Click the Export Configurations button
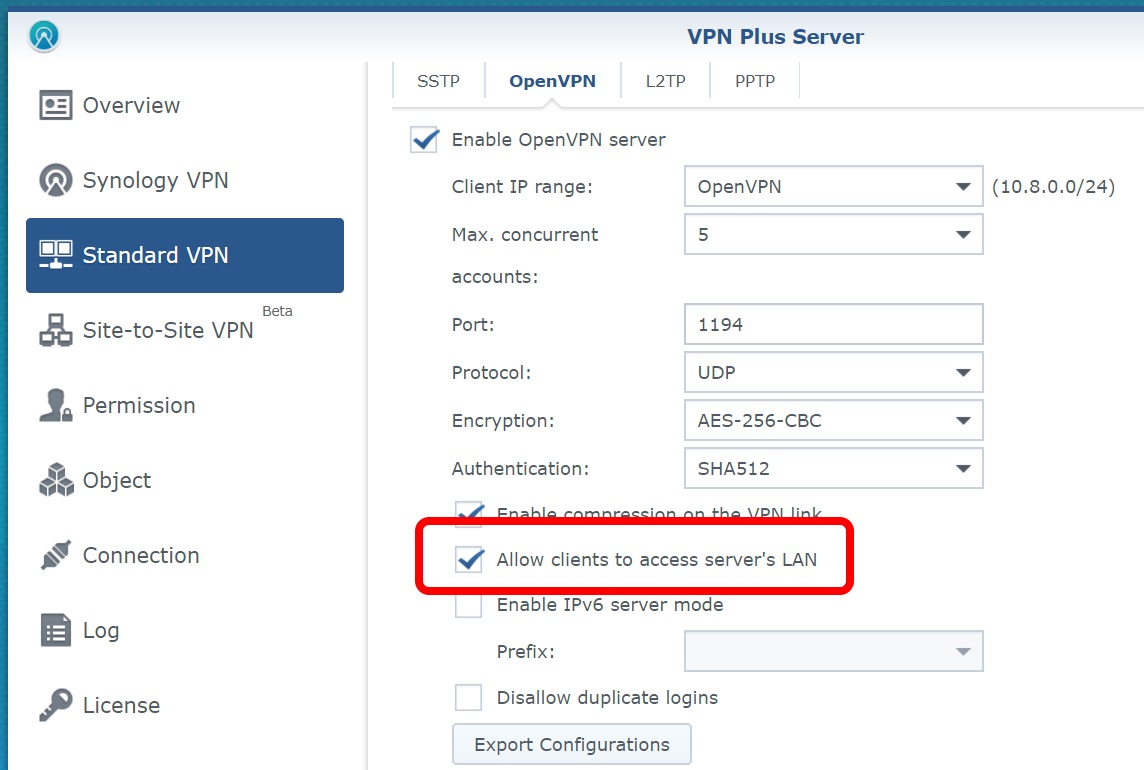The width and height of the screenshot is (1144, 770). [572, 744]
